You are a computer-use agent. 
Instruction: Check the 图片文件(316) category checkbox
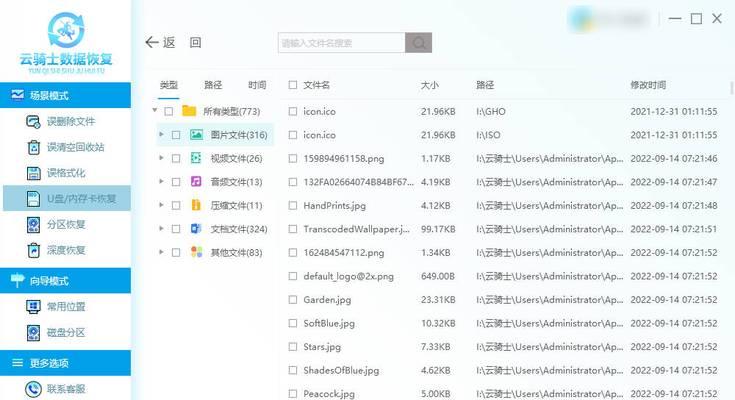tap(176, 135)
